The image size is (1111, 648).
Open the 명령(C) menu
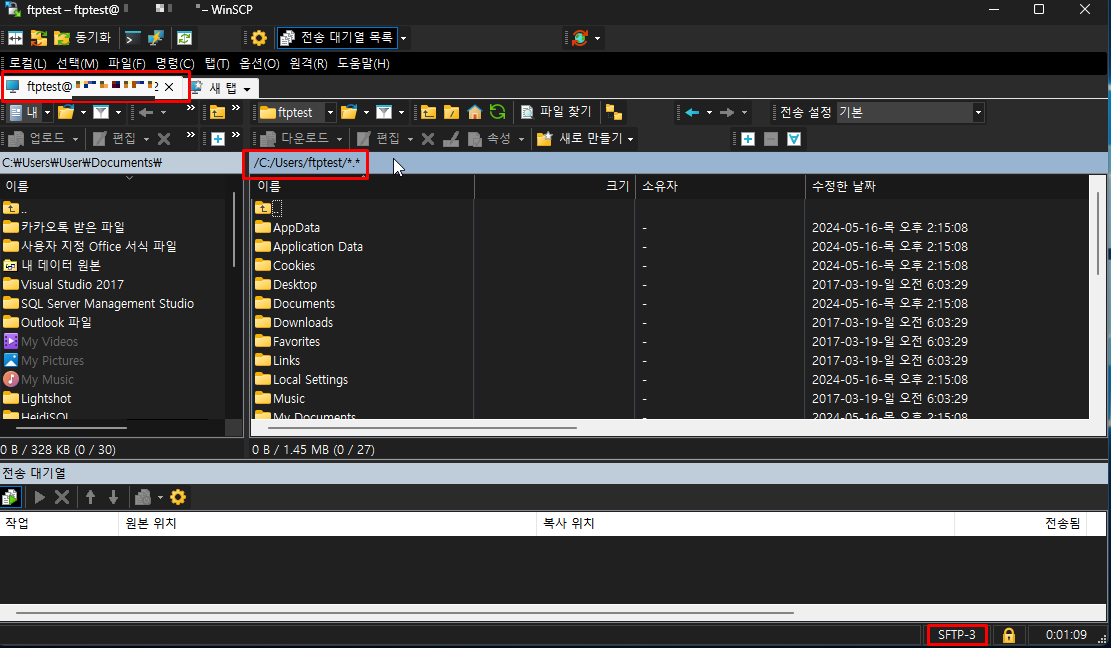point(175,64)
